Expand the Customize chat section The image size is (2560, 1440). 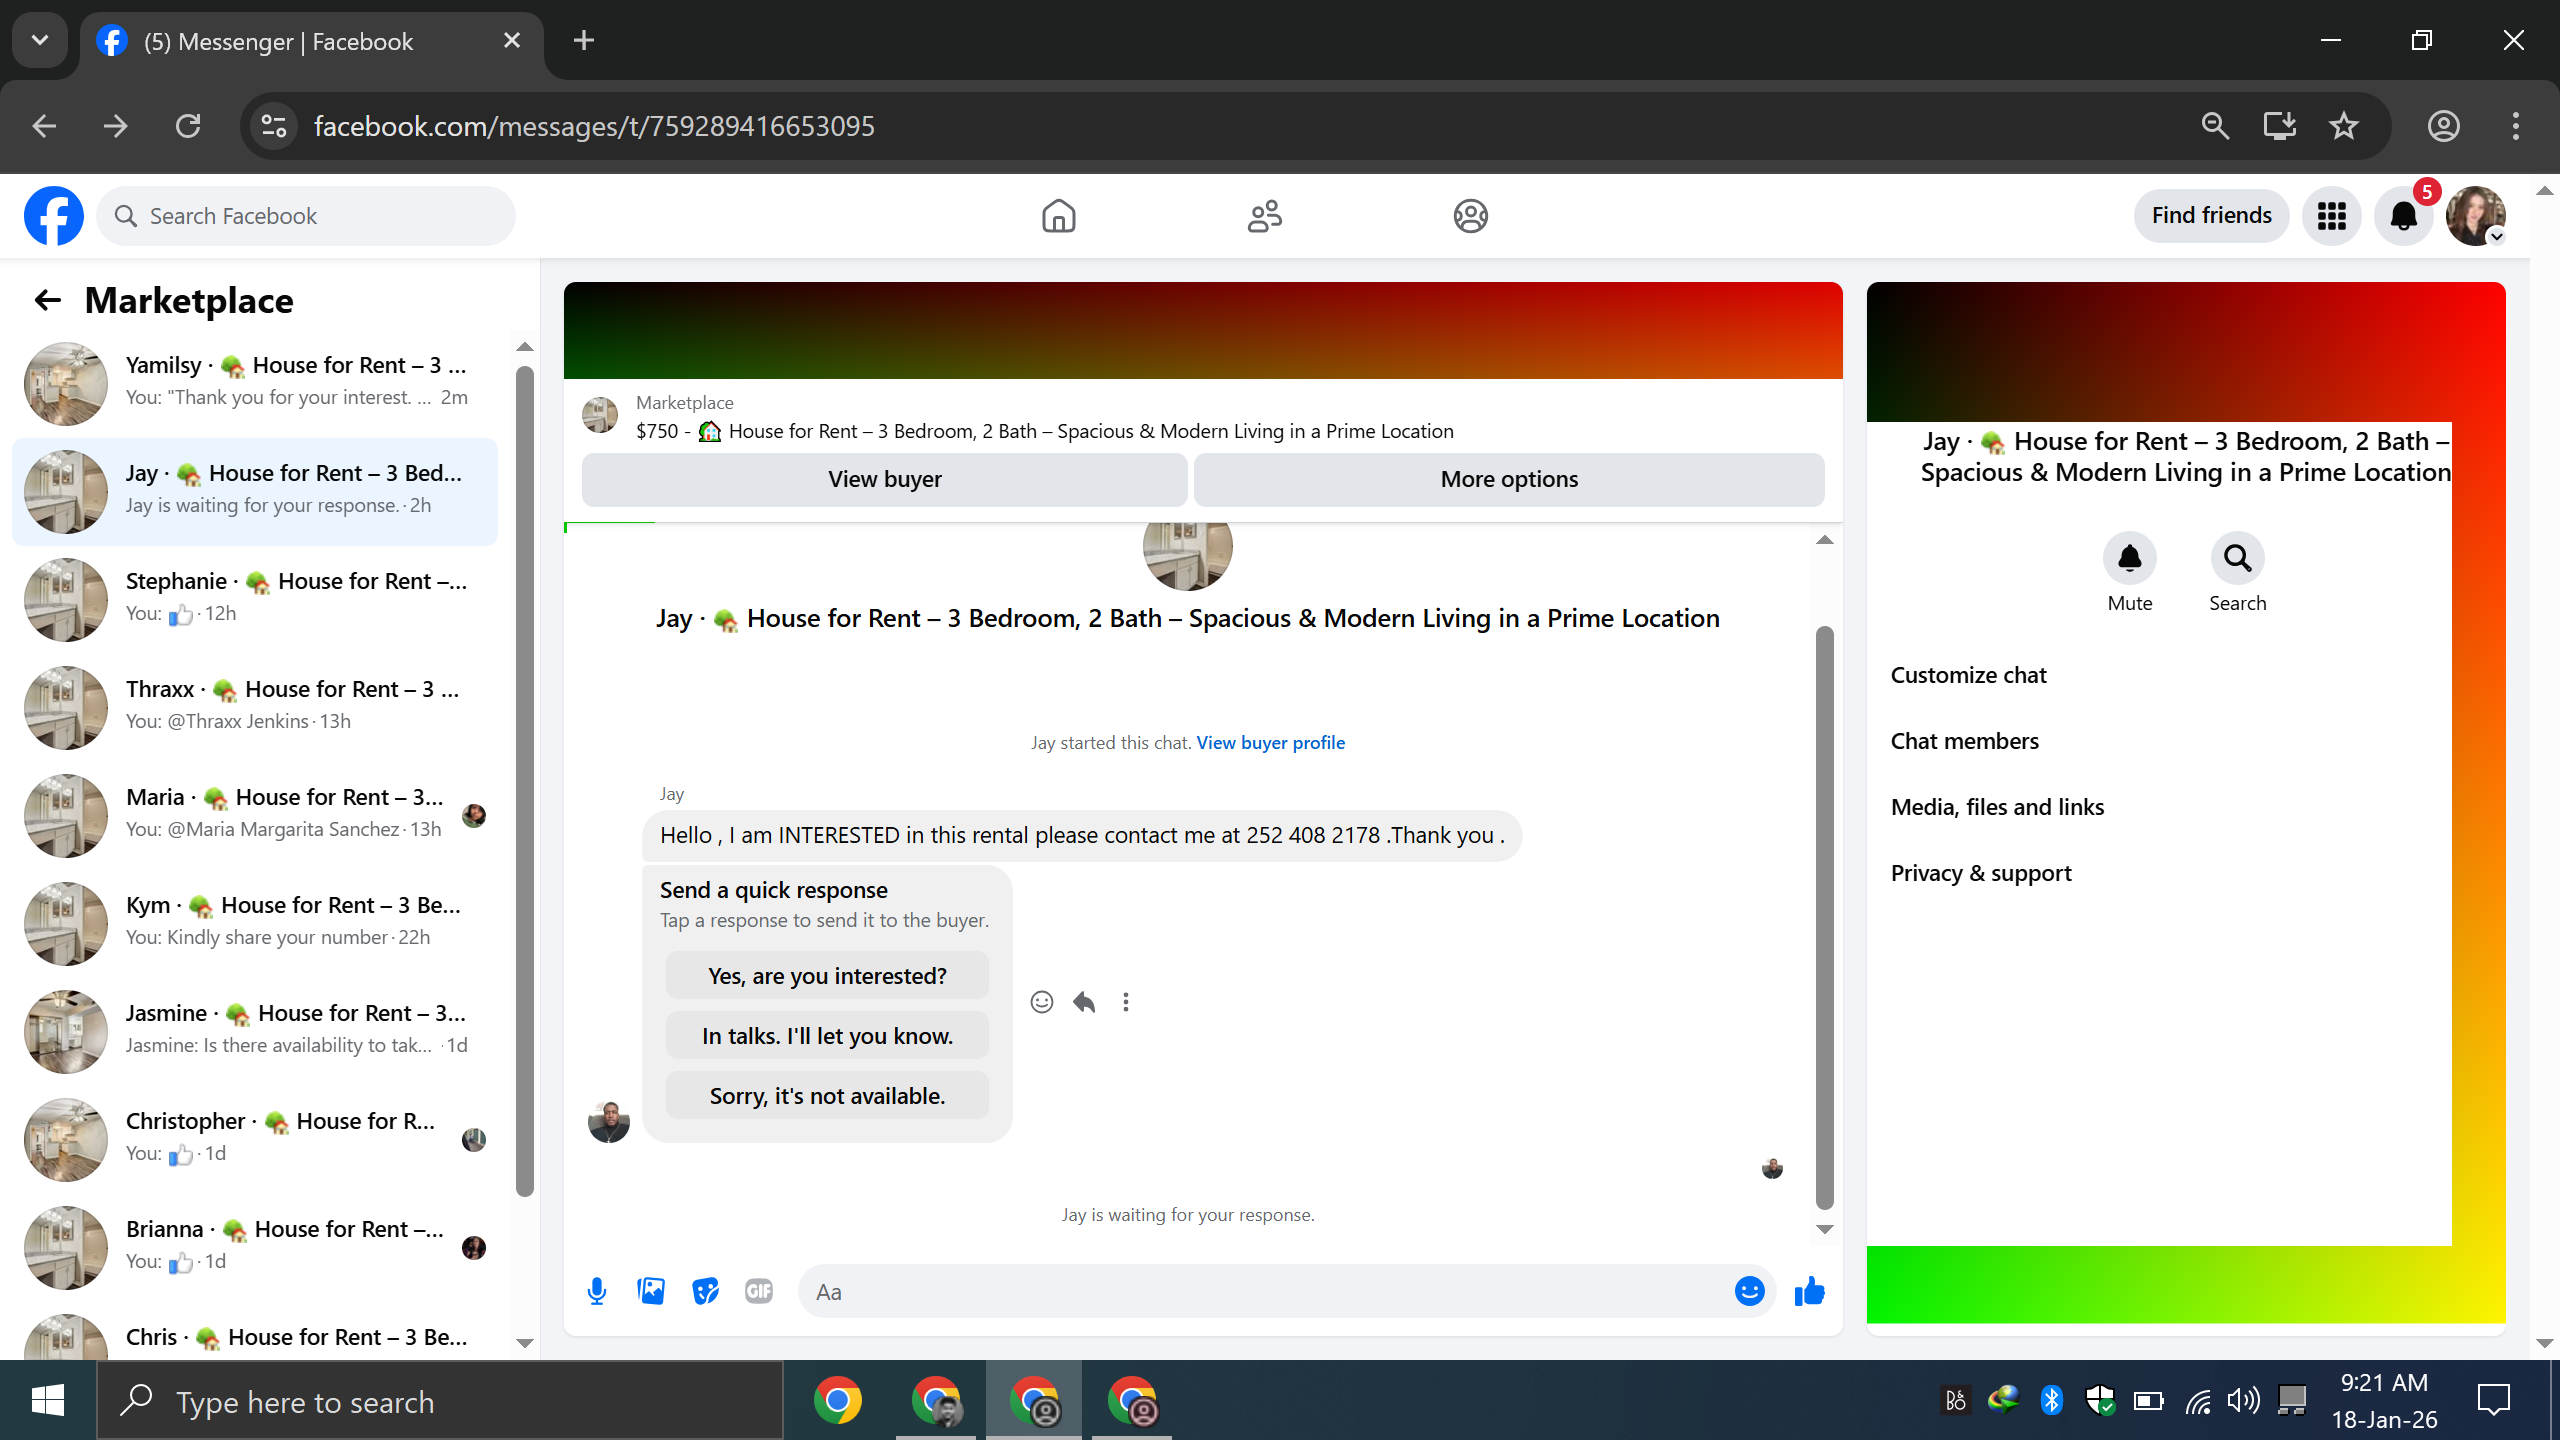[x=1968, y=675]
